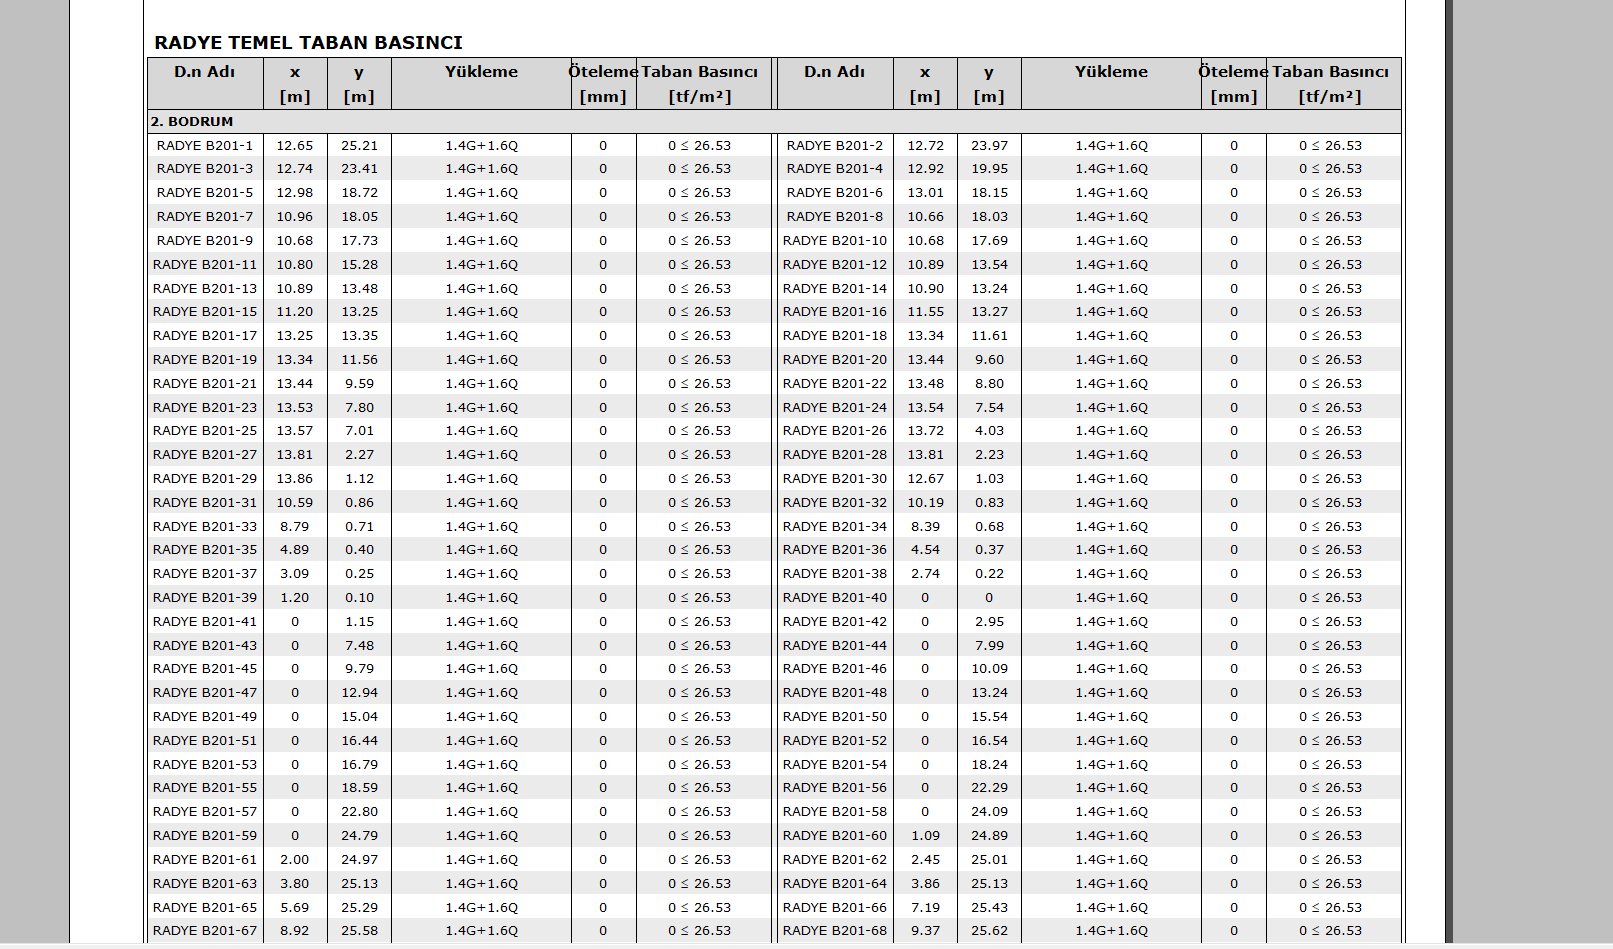Select RADYE B201-25 name cell
Screen dimensions: 1613x949
[x=205, y=431]
